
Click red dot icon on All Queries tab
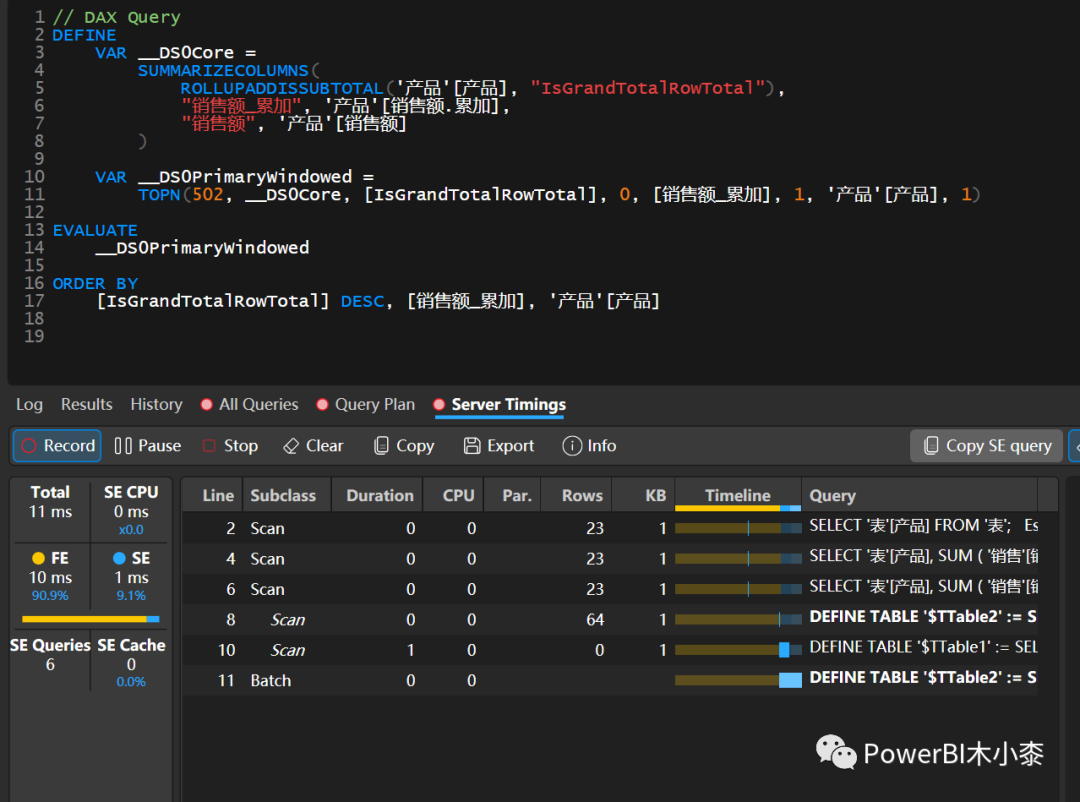coord(206,404)
